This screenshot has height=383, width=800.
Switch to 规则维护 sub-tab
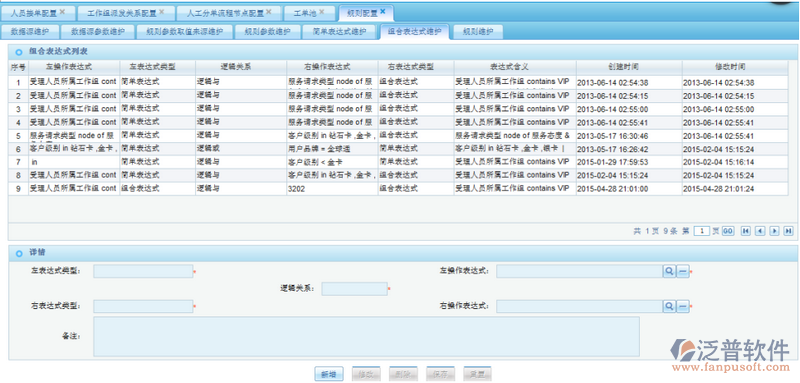(478, 32)
